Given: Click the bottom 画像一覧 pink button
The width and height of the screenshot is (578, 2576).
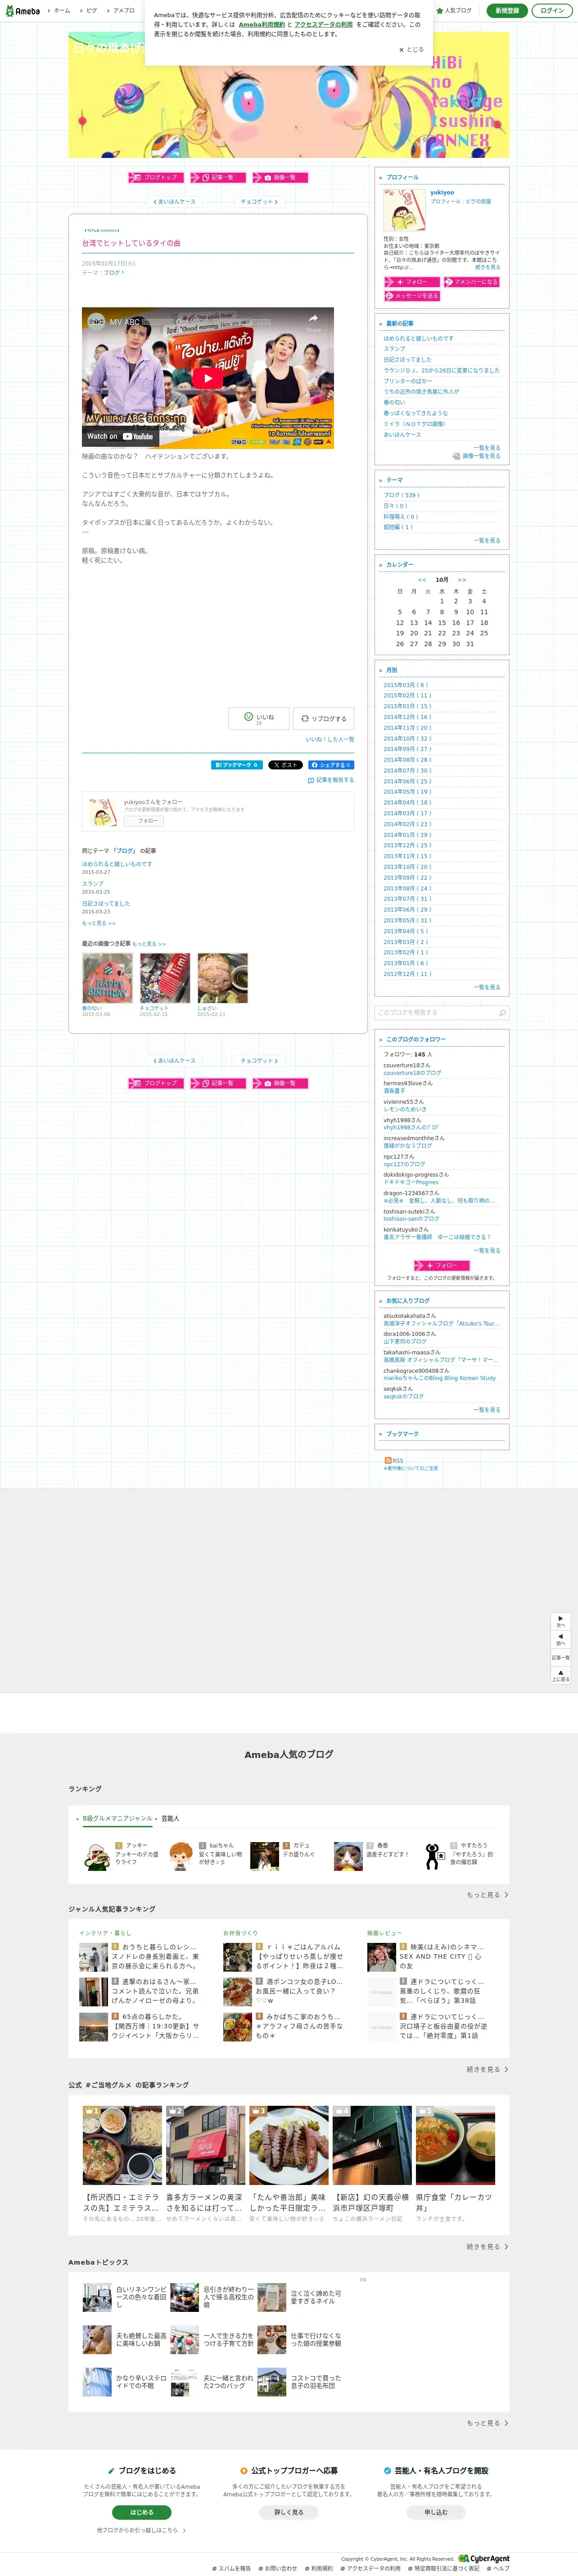Looking at the screenshot, I should pyautogui.click(x=280, y=1083).
